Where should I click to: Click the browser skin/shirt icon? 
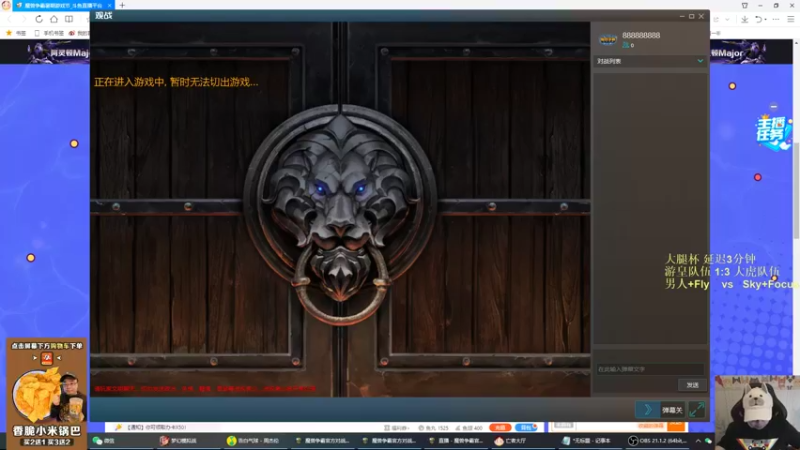(745, 5)
